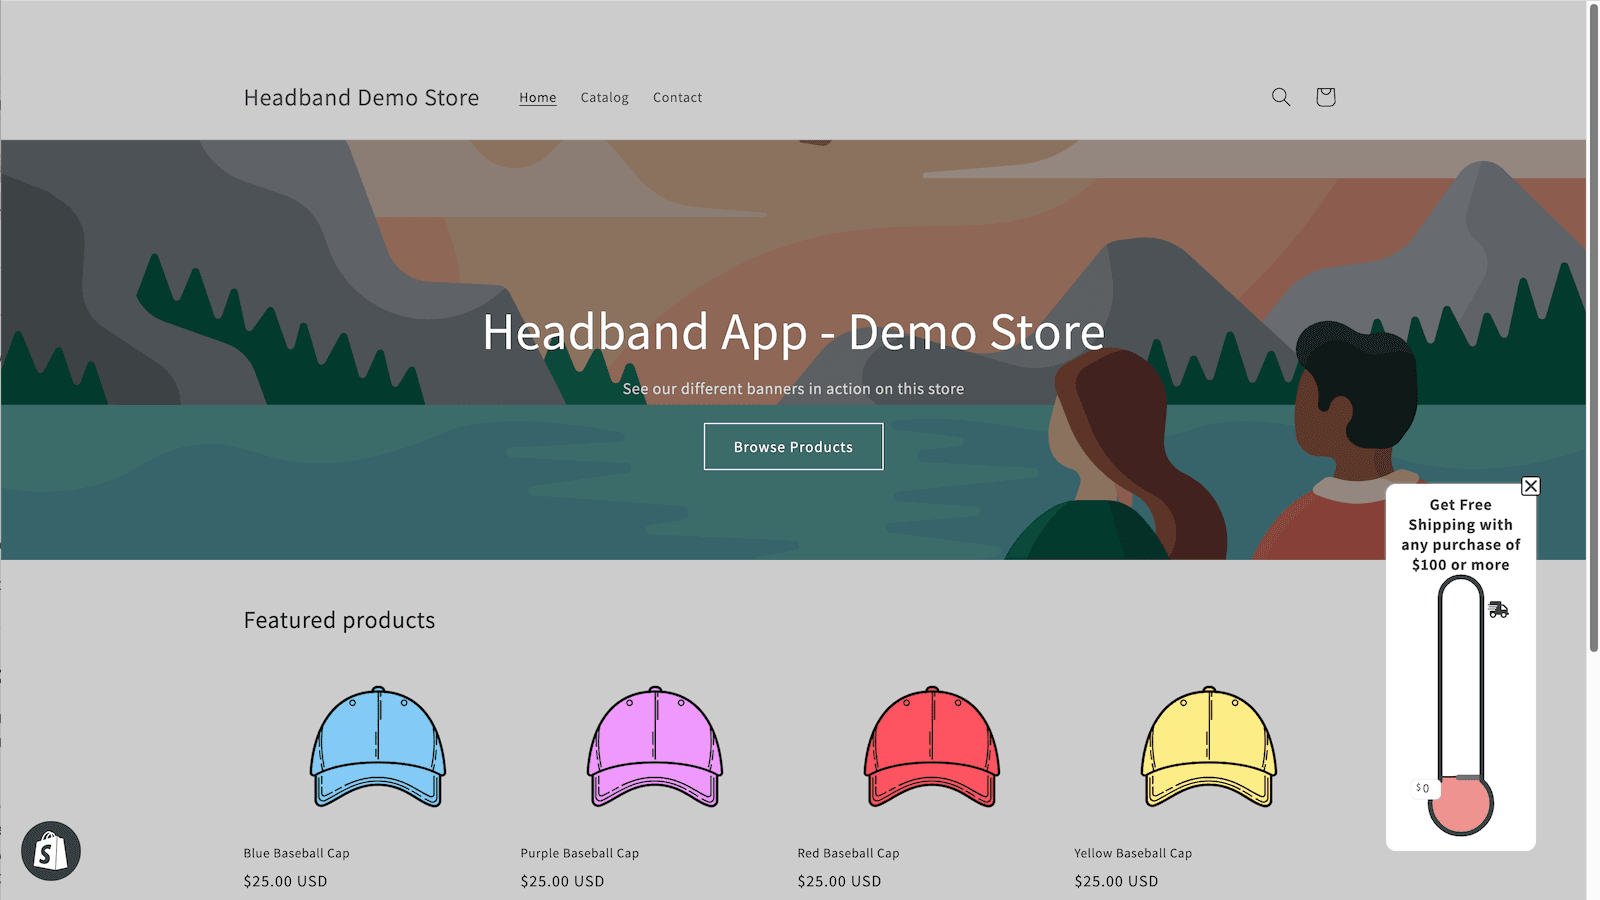Open the Catalog navigation menu item

pos(604,97)
